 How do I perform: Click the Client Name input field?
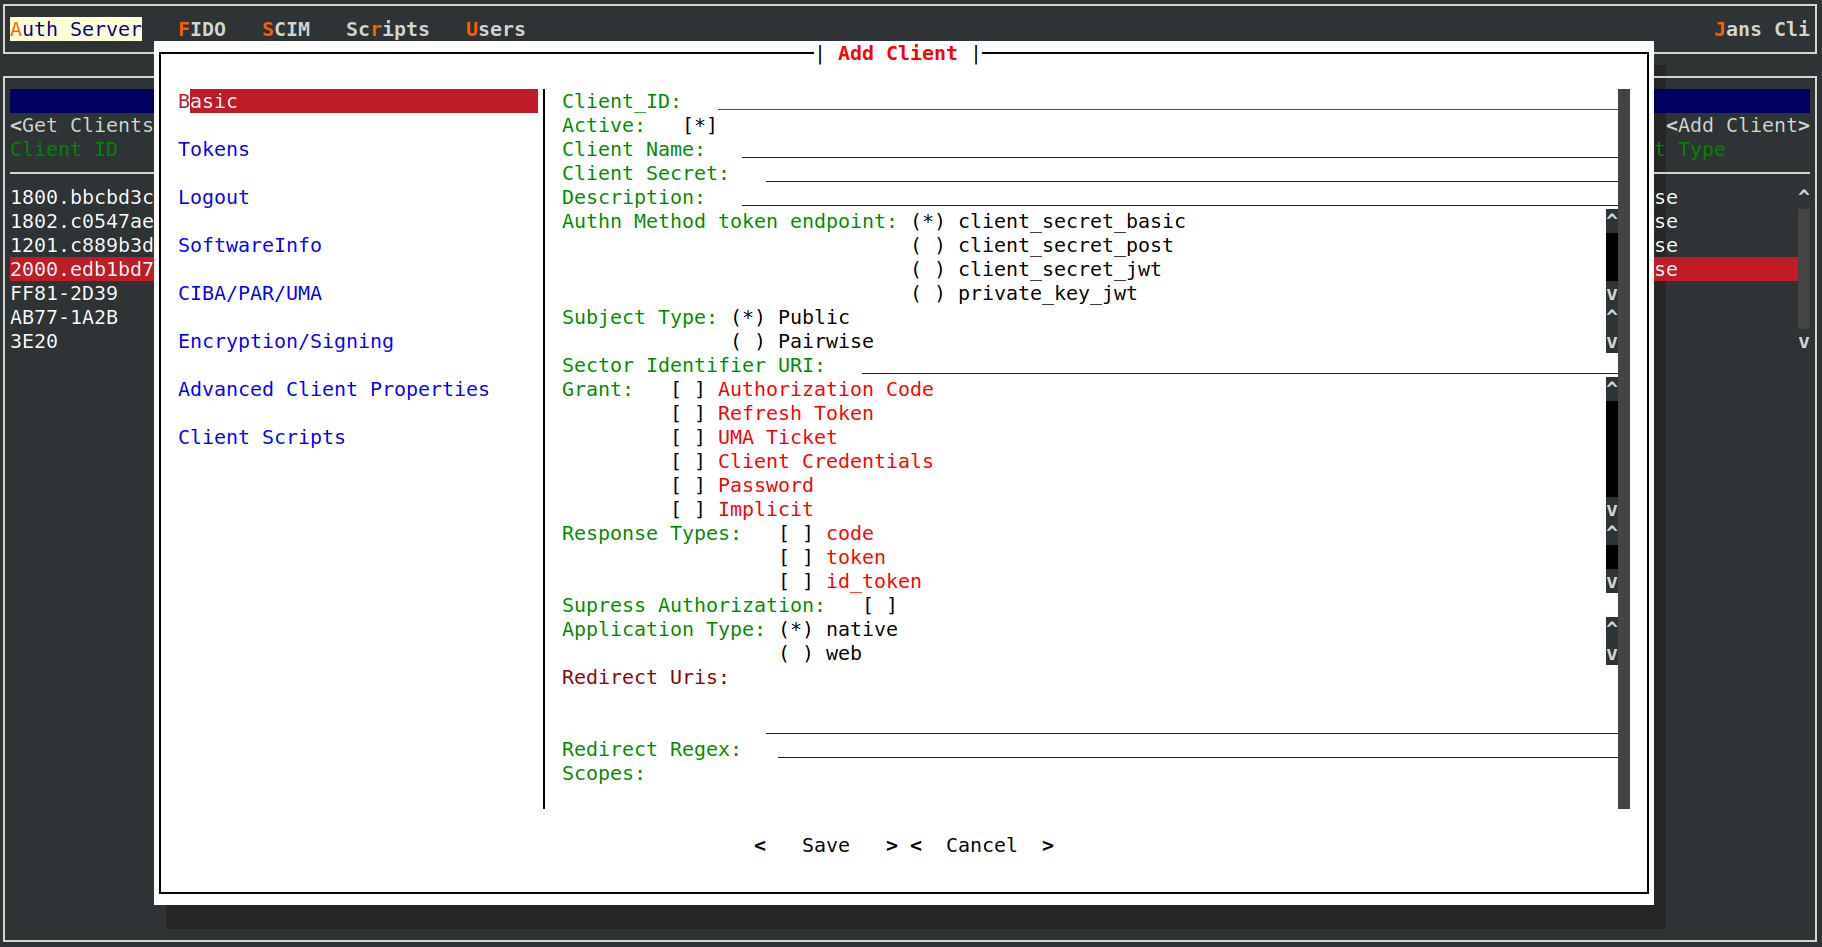(1178, 149)
